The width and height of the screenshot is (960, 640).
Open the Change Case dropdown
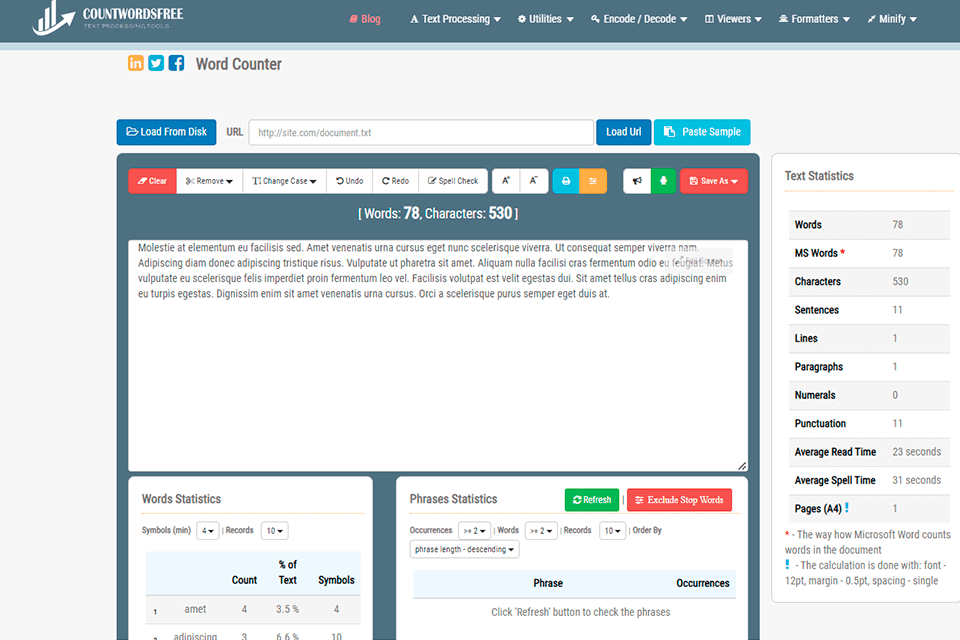pyautogui.click(x=285, y=181)
